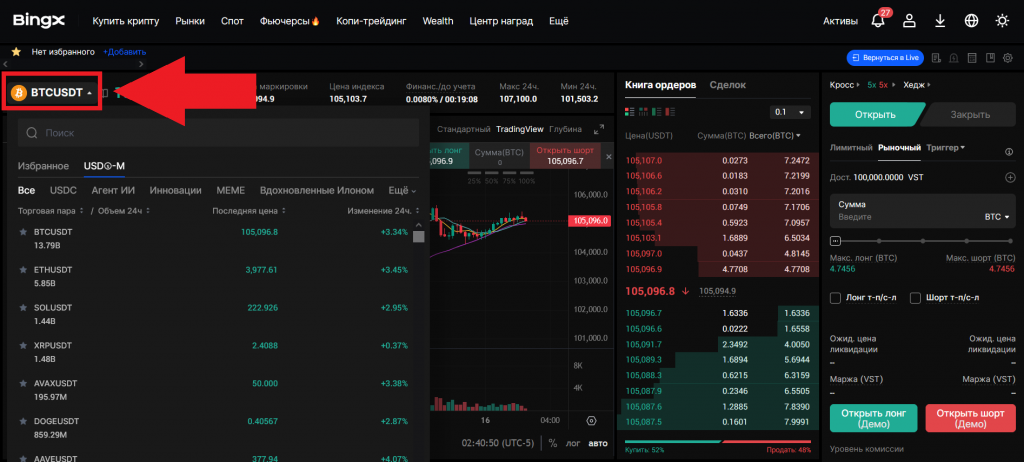Viewport: 1024px width, 462px height.
Task: Click the download app icon
Action: [x=940, y=20]
